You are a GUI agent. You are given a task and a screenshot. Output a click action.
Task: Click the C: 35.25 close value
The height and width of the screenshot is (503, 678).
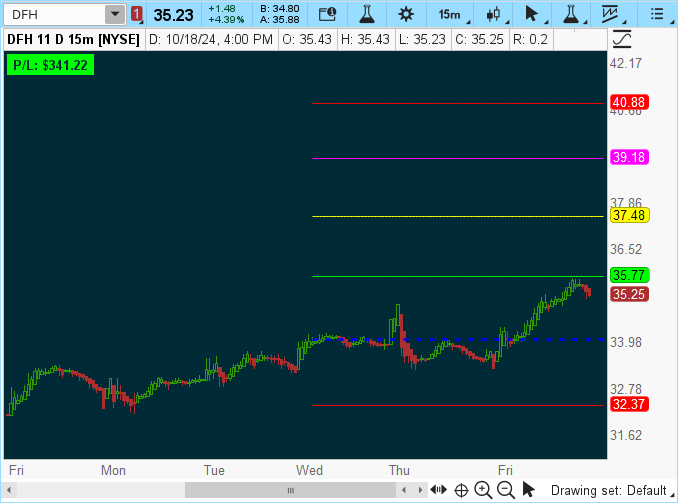[479, 39]
